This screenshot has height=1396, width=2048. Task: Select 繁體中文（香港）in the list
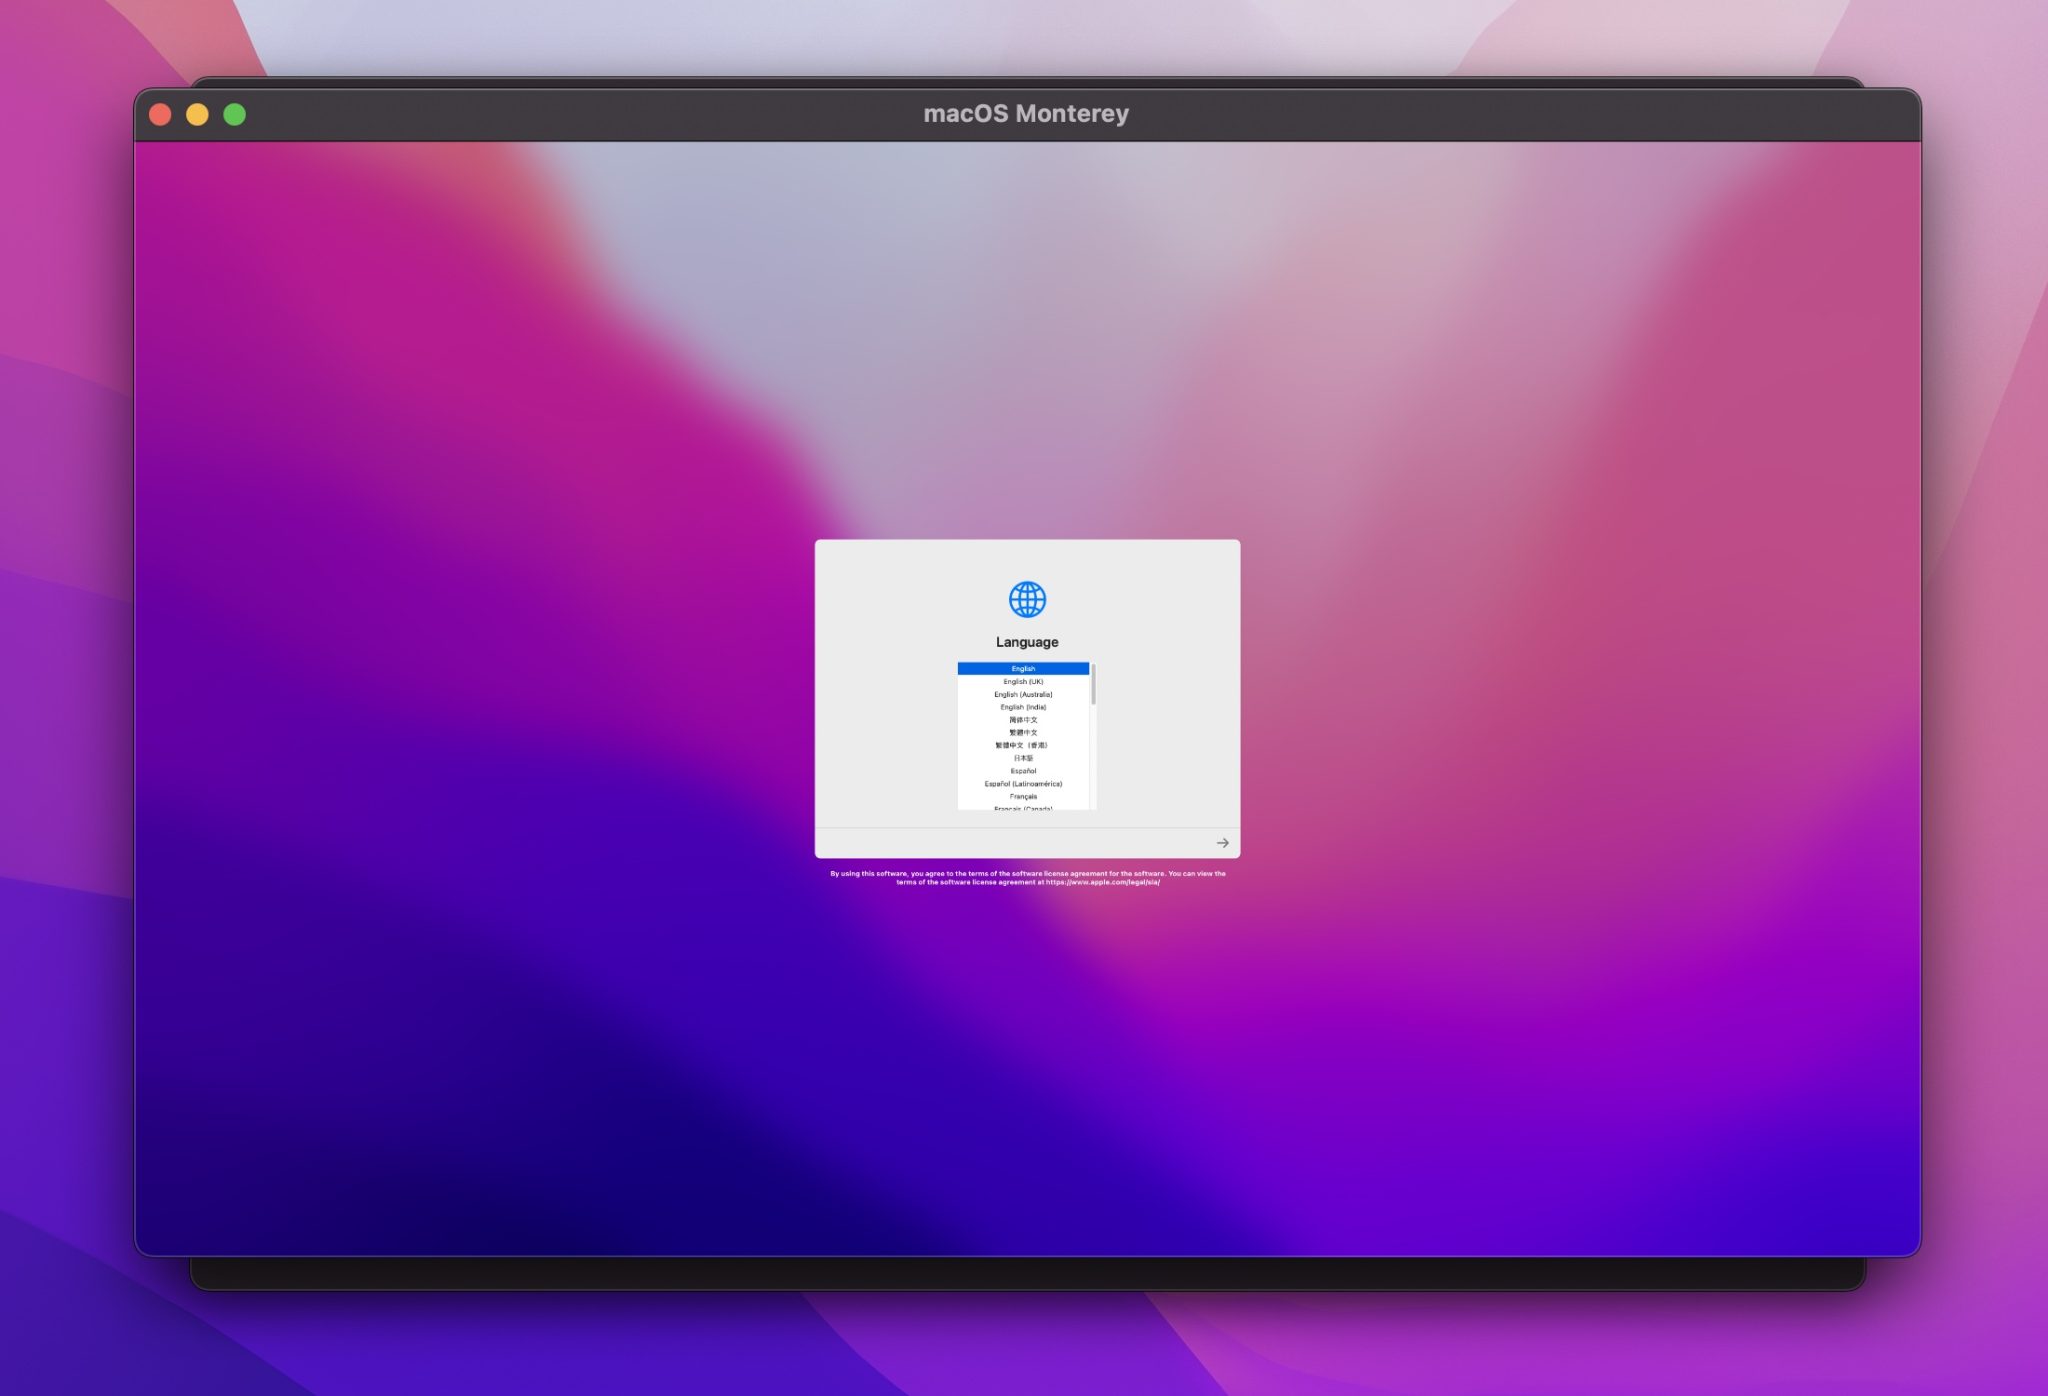pos(1022,744)
